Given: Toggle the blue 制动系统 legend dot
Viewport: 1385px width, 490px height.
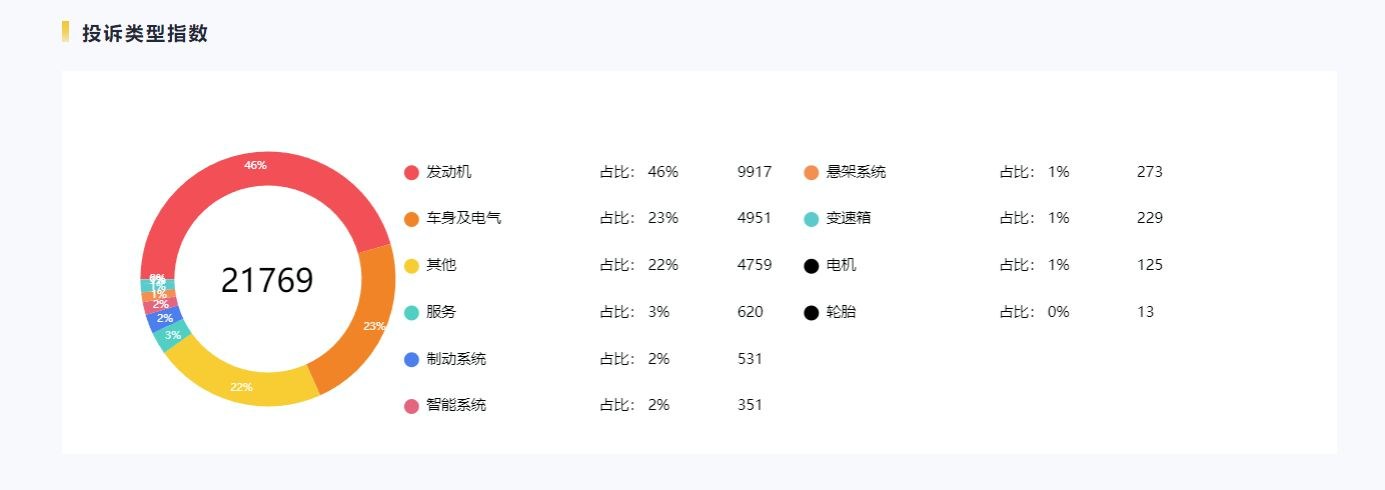Looking at the screenshot, I should coord(411,359).
